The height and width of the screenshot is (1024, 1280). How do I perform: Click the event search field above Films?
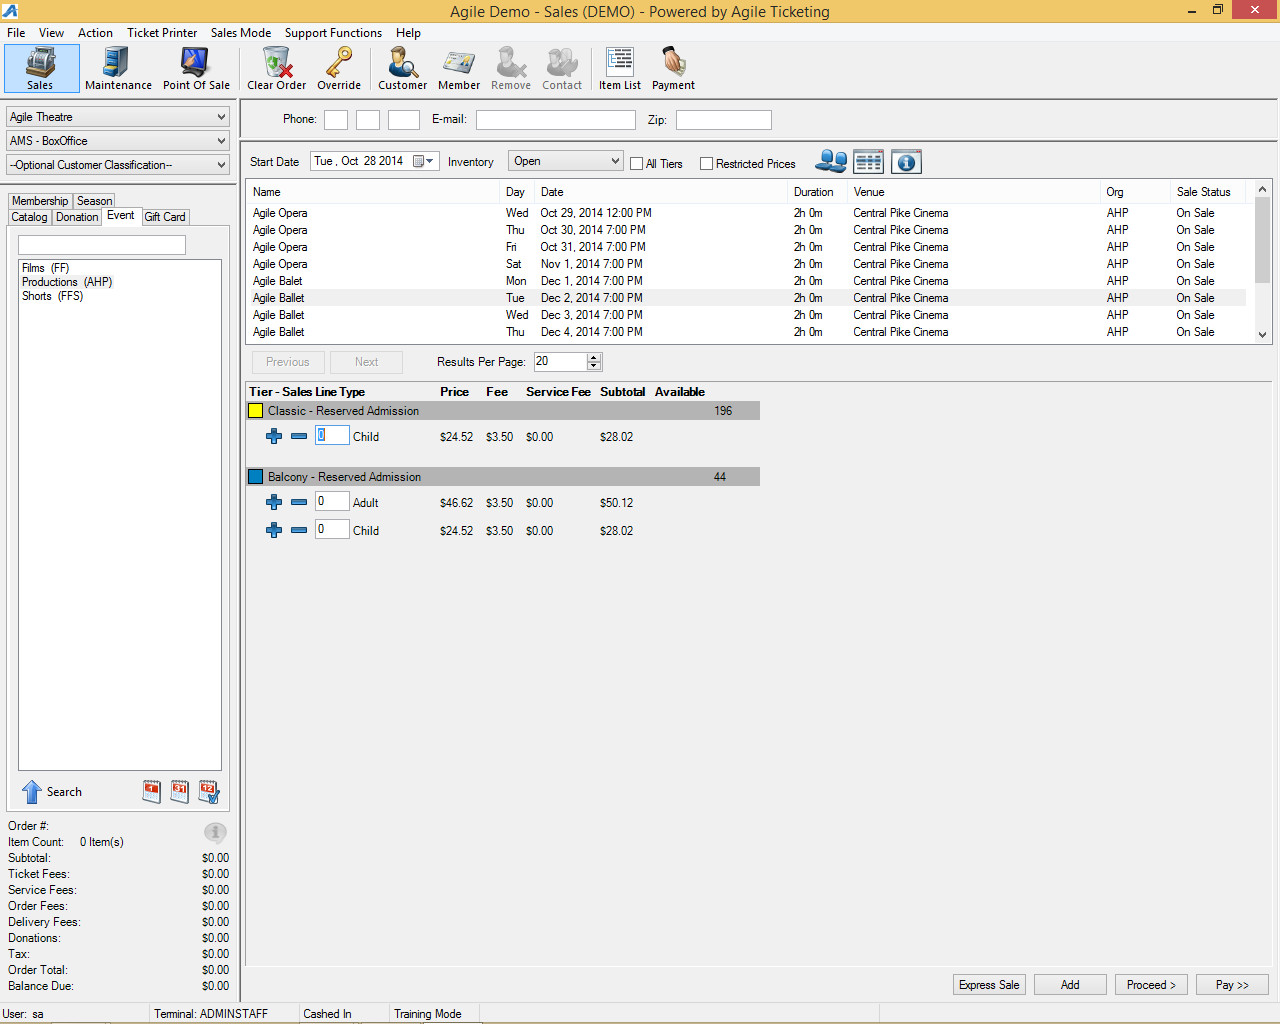pyautogui.click(x=102, y=245)
